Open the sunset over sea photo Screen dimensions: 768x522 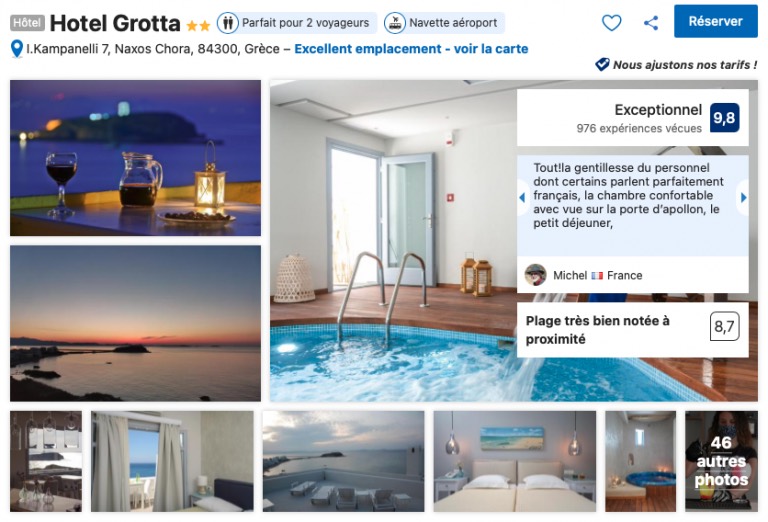pyautogui.click(x=136, y=324)
